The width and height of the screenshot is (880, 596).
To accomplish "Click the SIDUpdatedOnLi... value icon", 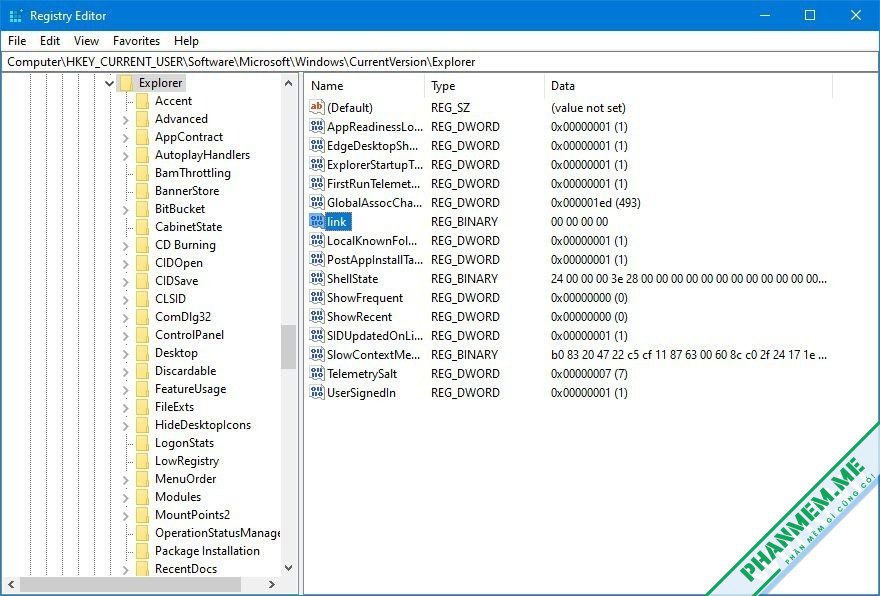I will point(317,336).
